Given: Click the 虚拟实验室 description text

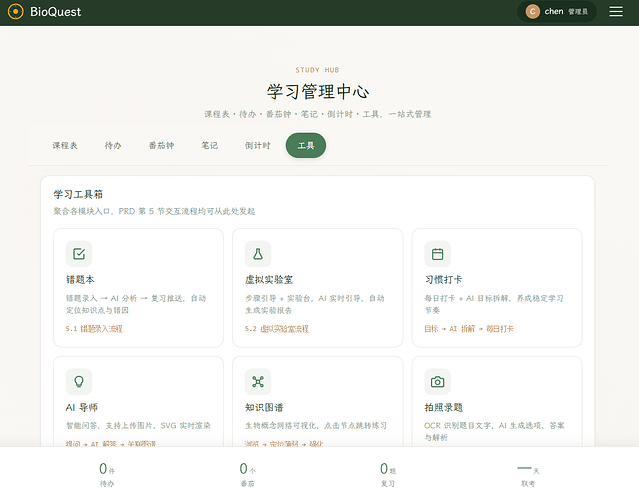Looking at the screenshot, I should [315, 304].
